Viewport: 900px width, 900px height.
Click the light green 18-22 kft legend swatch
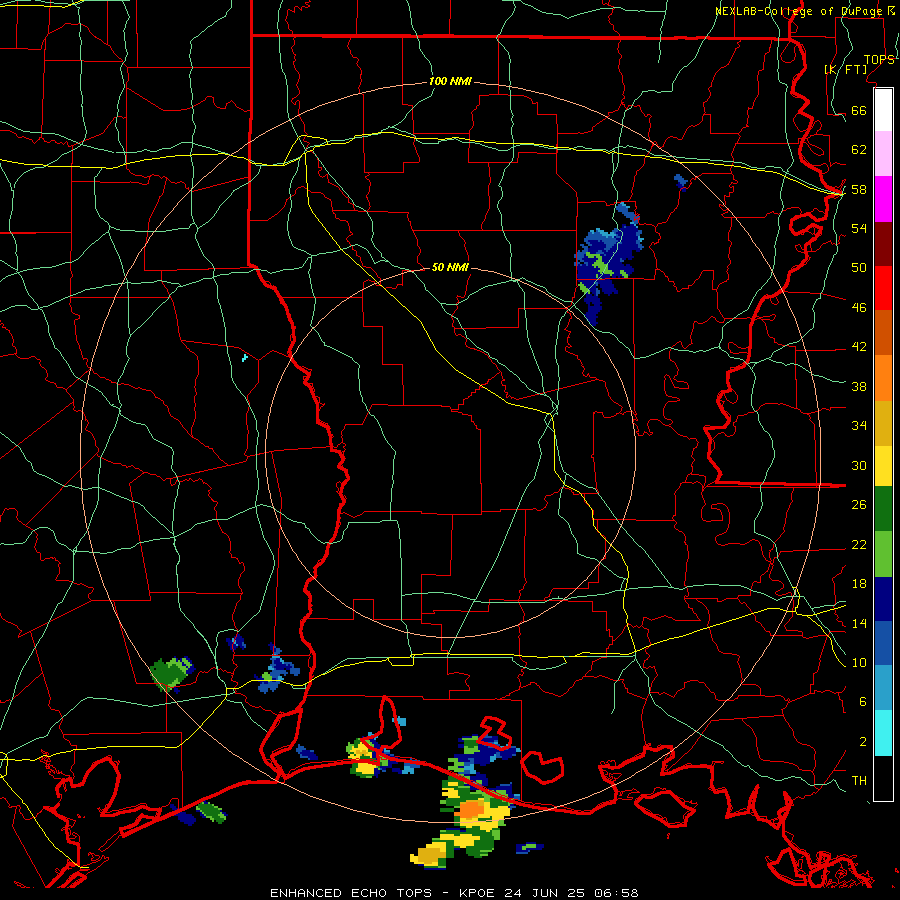883,554
